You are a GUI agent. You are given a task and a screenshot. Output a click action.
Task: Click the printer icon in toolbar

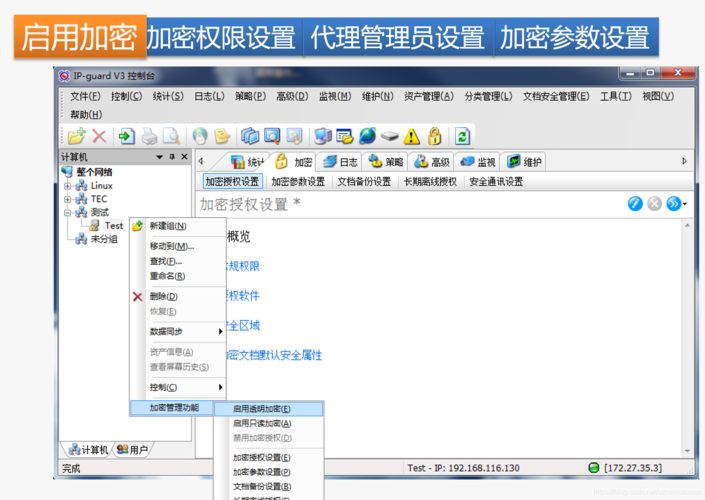click(x=149, y=136)
